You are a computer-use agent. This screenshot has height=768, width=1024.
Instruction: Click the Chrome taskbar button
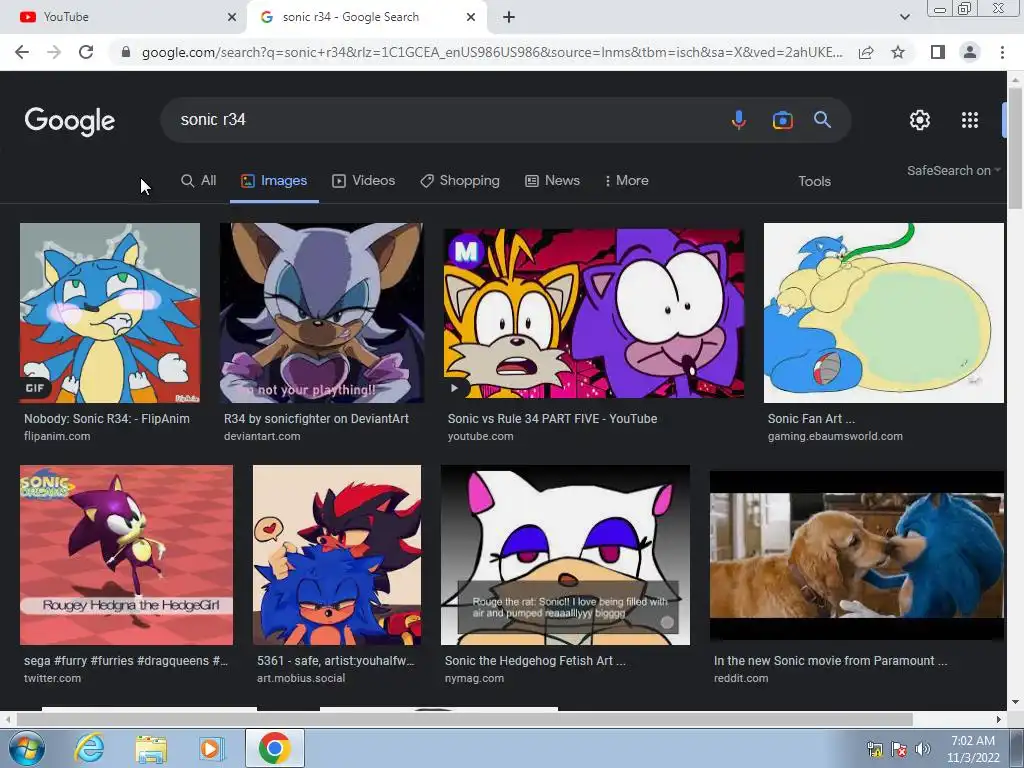tap(274, 748)
